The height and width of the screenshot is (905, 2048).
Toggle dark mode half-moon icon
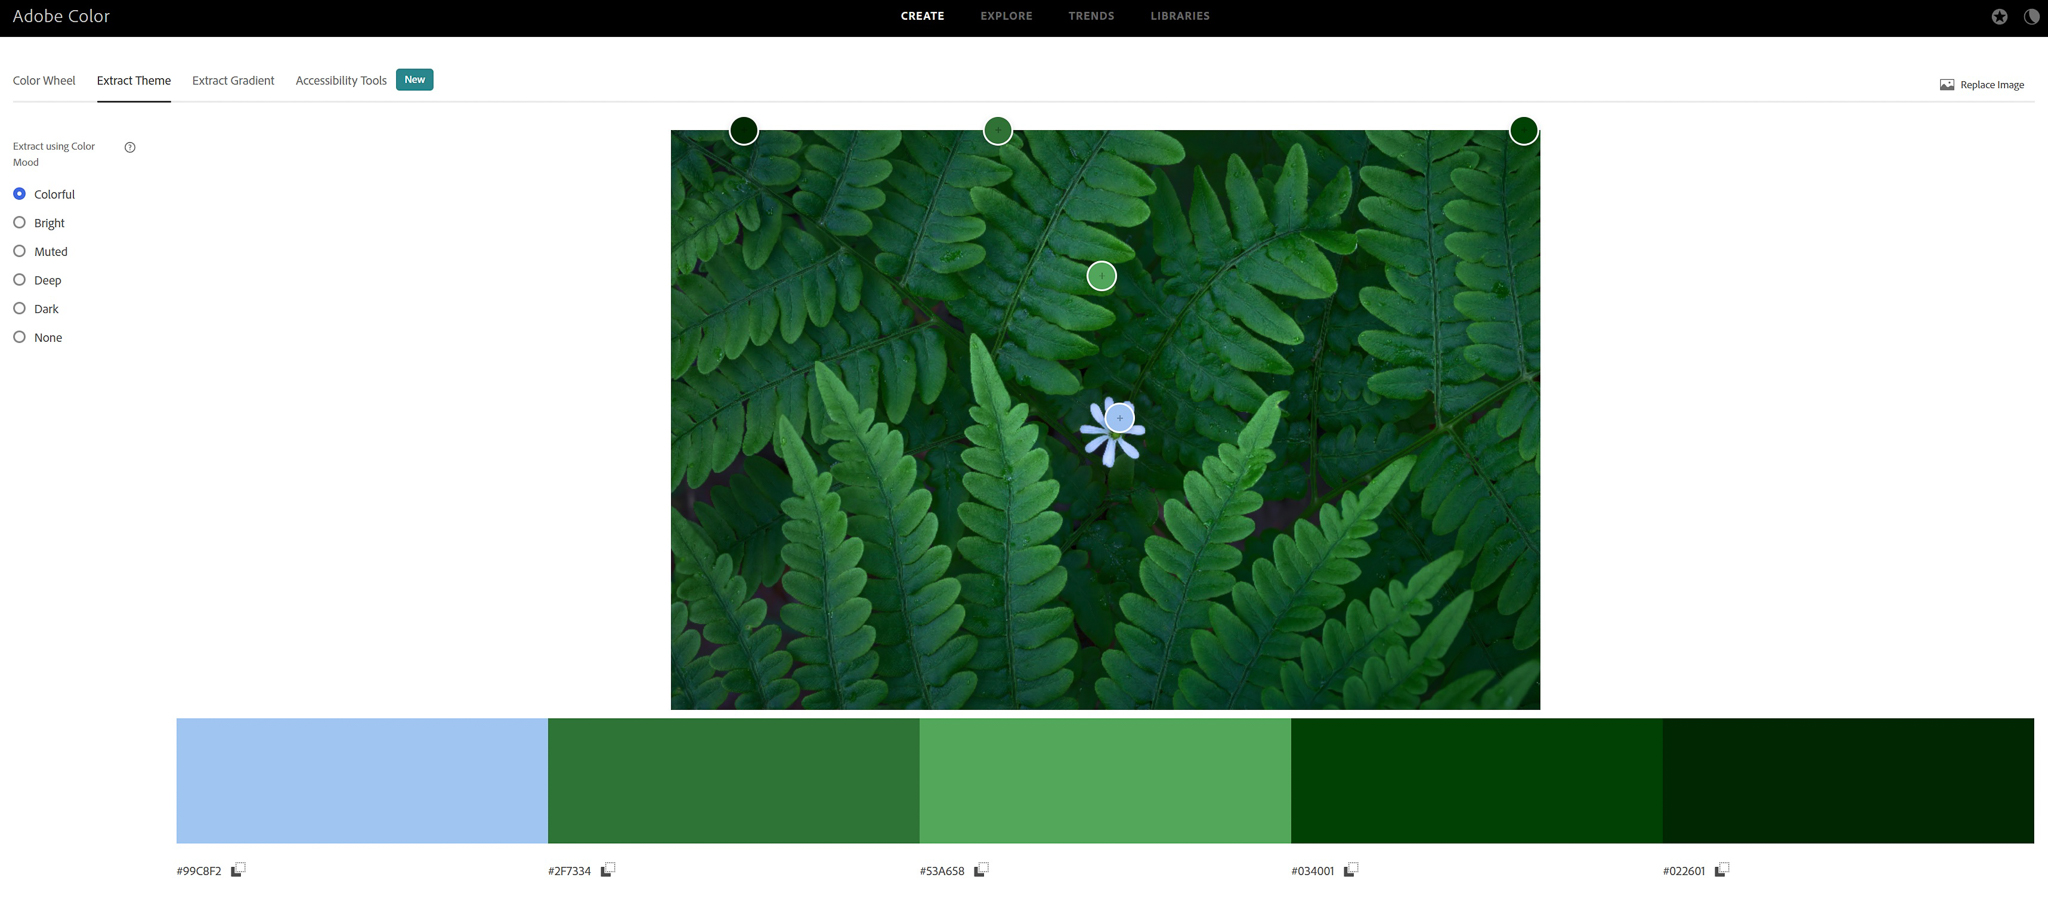point(2031,16)
